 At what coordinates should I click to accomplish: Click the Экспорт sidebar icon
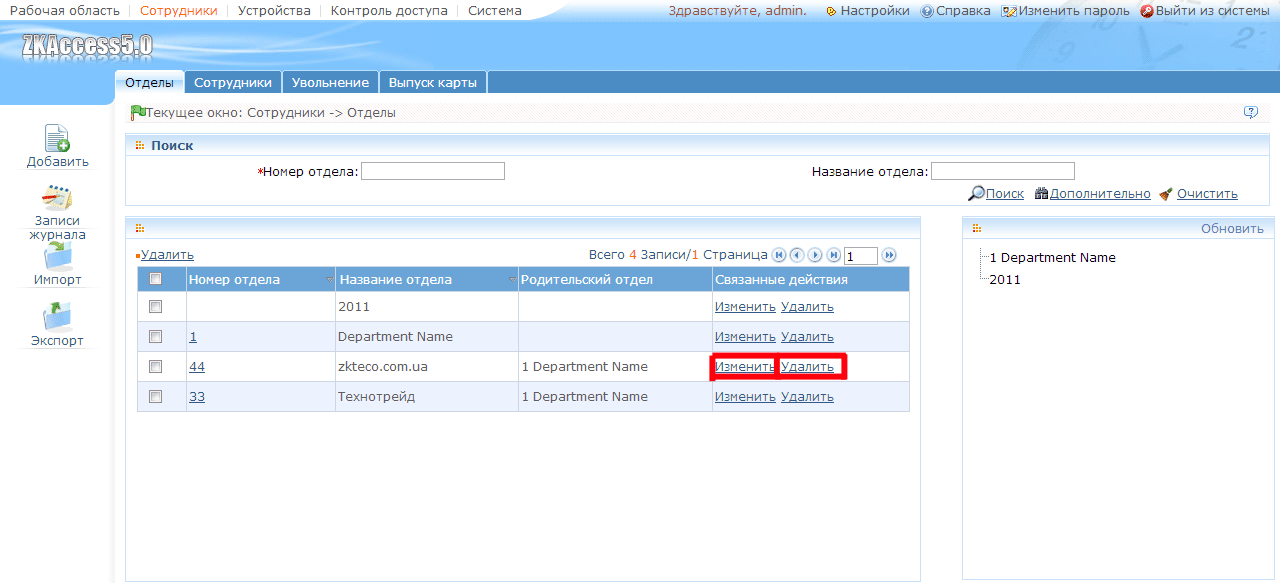coord(57,316)
